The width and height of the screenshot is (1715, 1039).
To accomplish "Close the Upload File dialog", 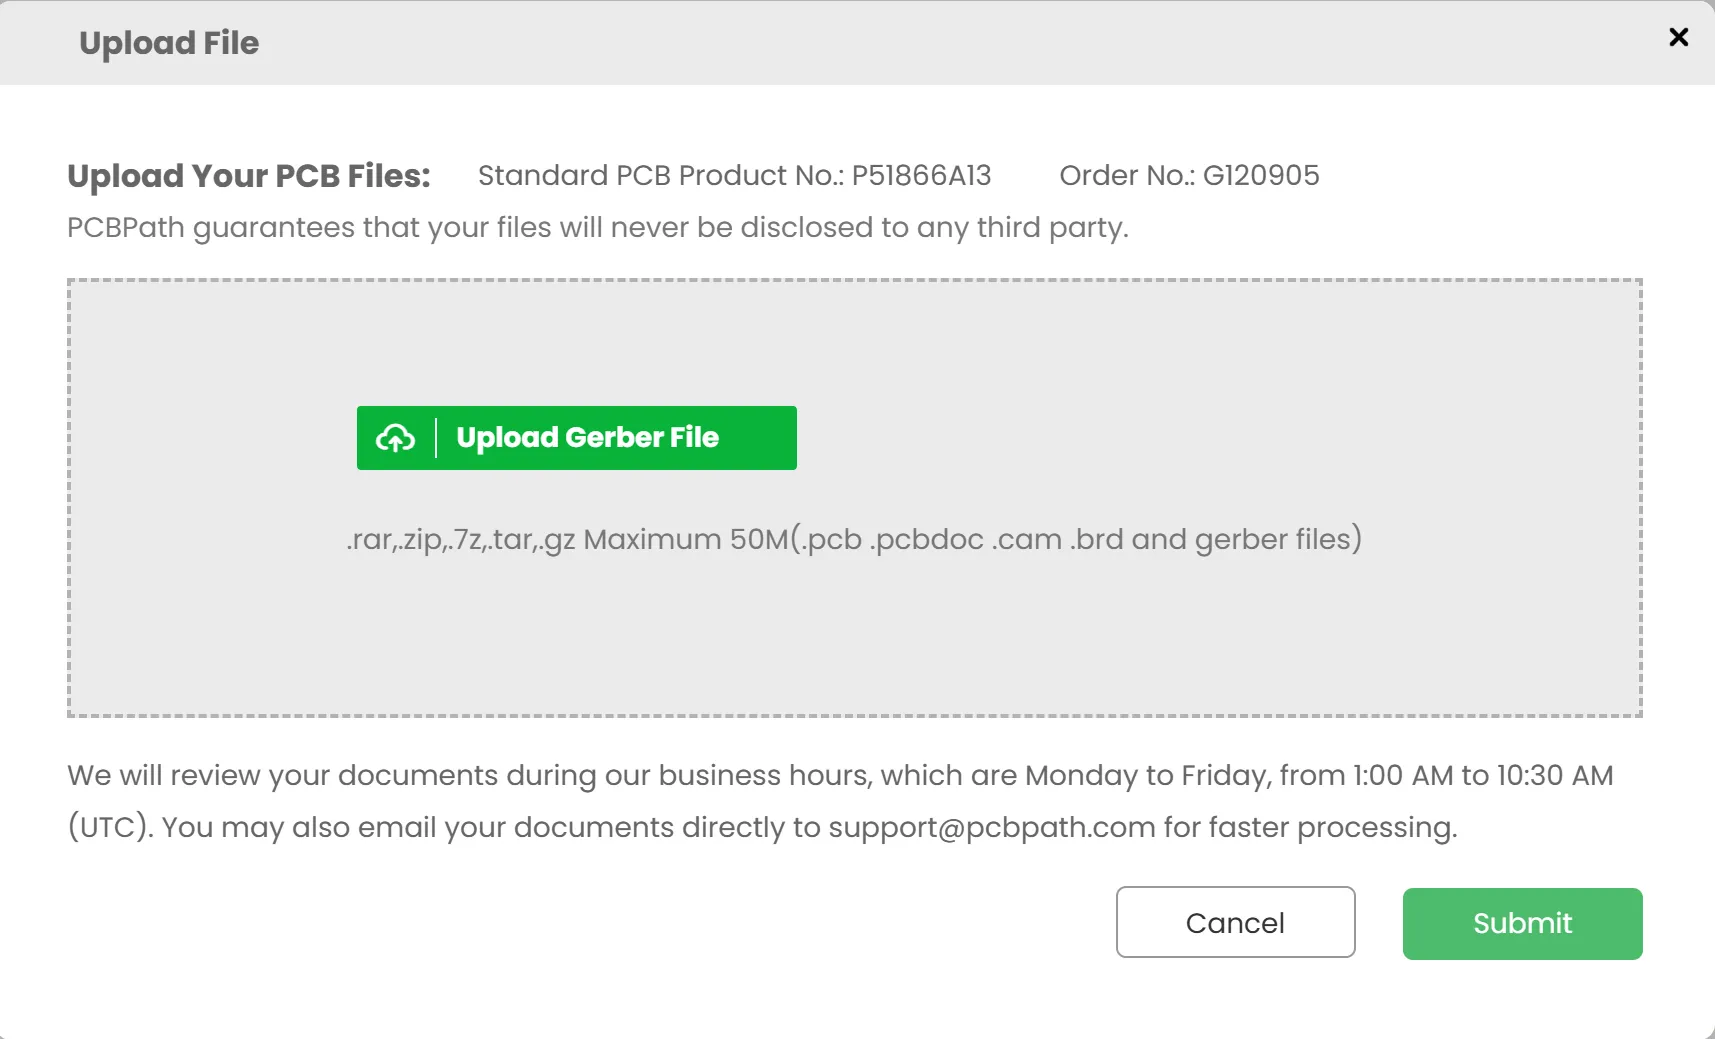I will 1678,37.
